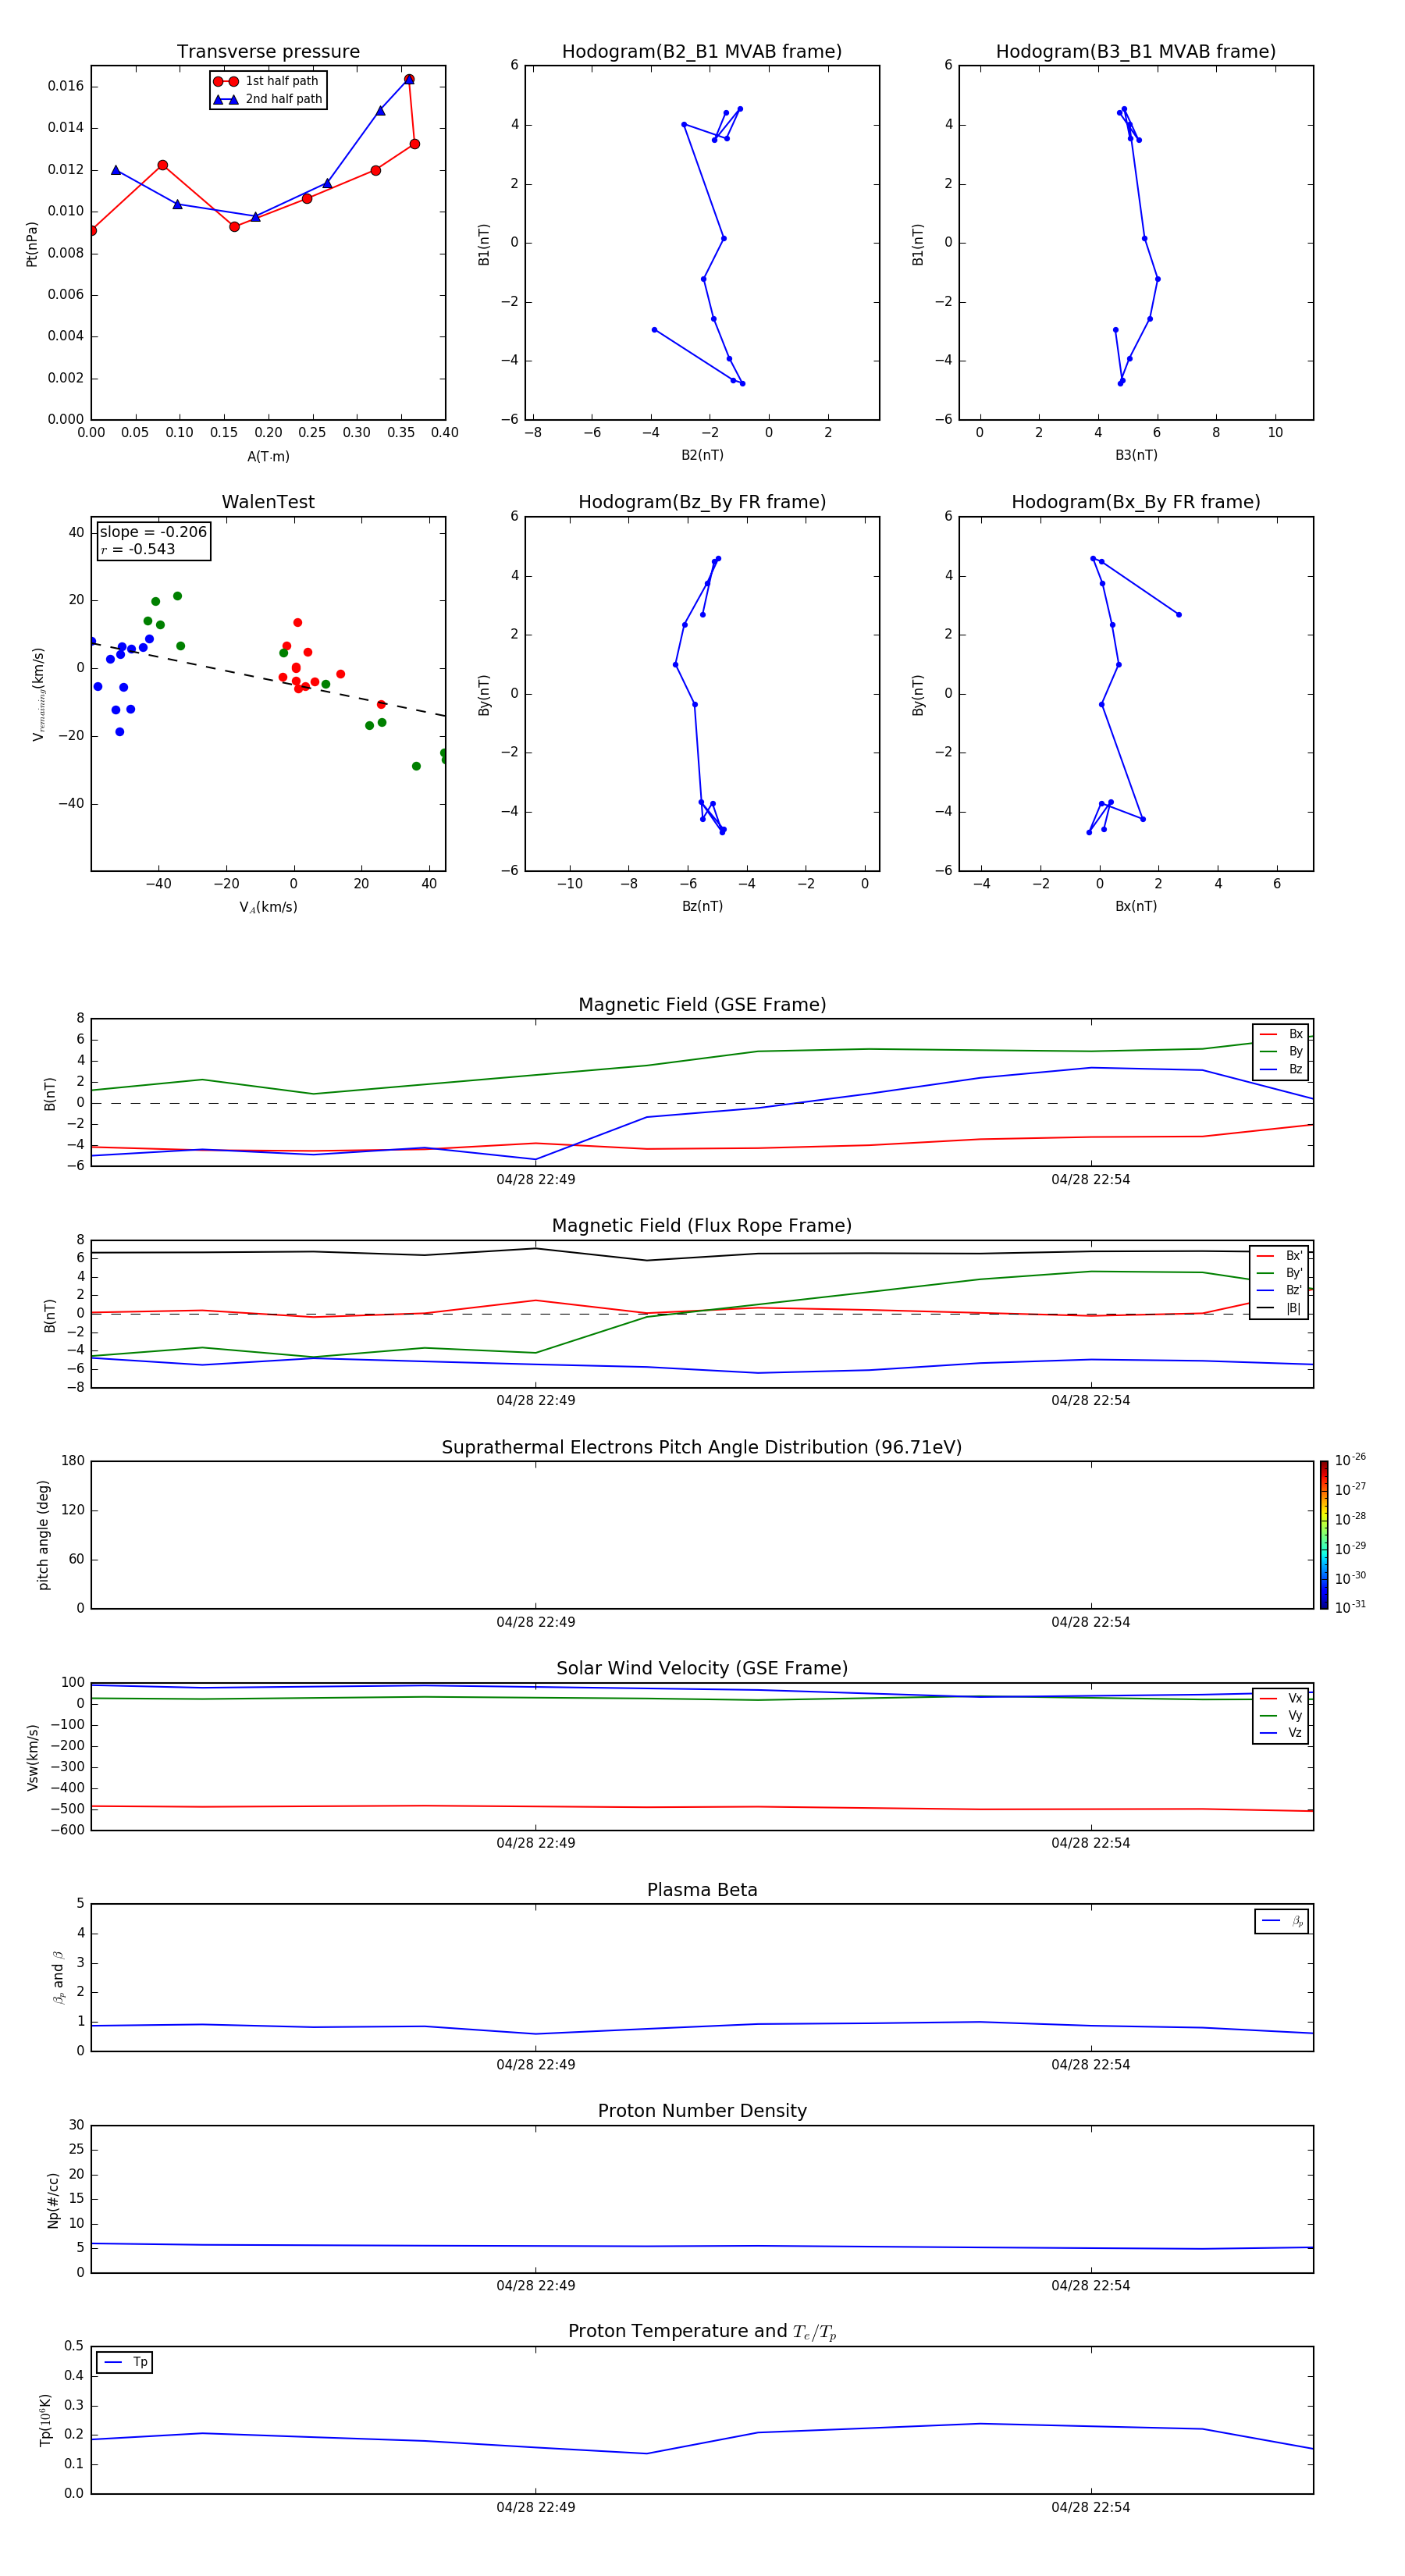
Task: Click 'Proton Temperature and Te/Tp' title
Action: (x=702, y=2331)
